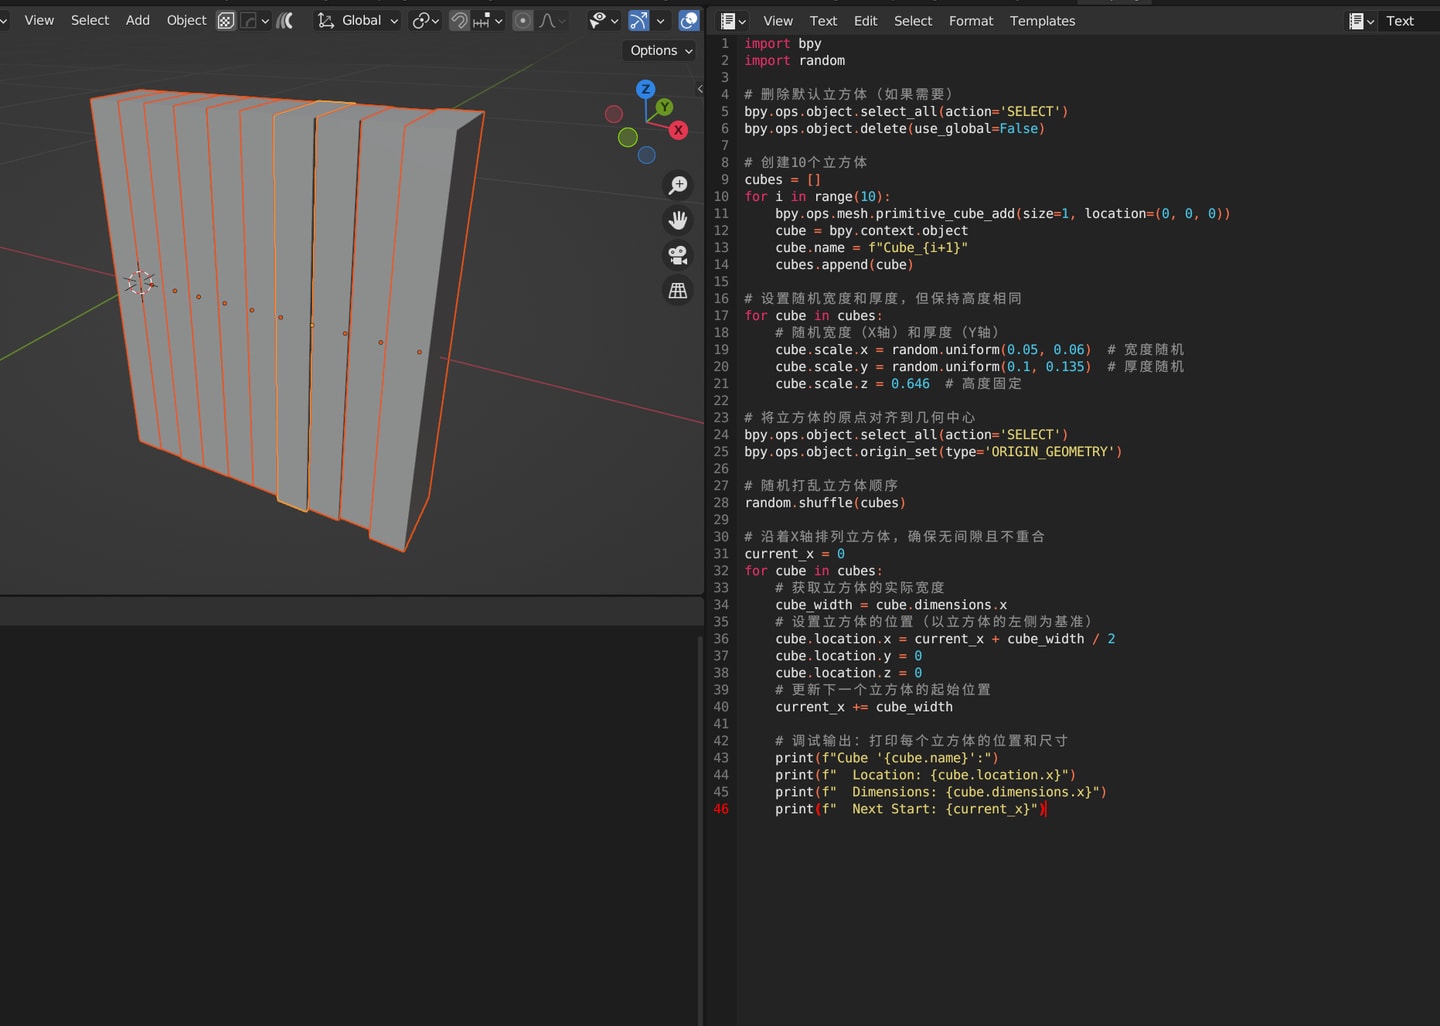
Task: Expand the Options dropdown
Action: click(x=660, y=51)
